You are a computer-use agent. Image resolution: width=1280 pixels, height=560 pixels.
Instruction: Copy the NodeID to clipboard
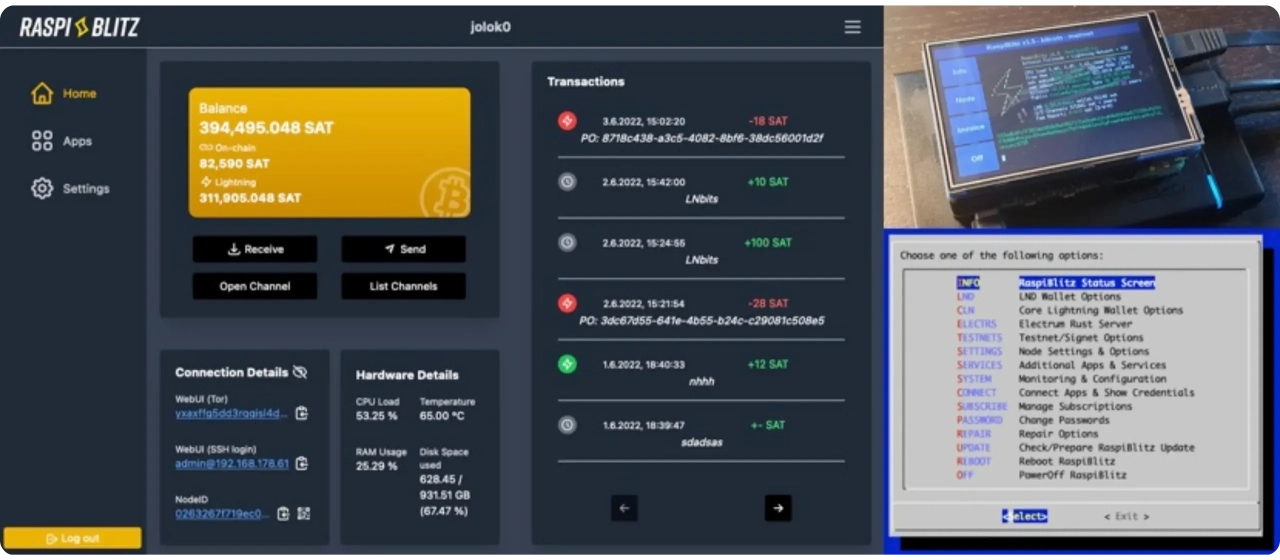(x=283, y=514)
